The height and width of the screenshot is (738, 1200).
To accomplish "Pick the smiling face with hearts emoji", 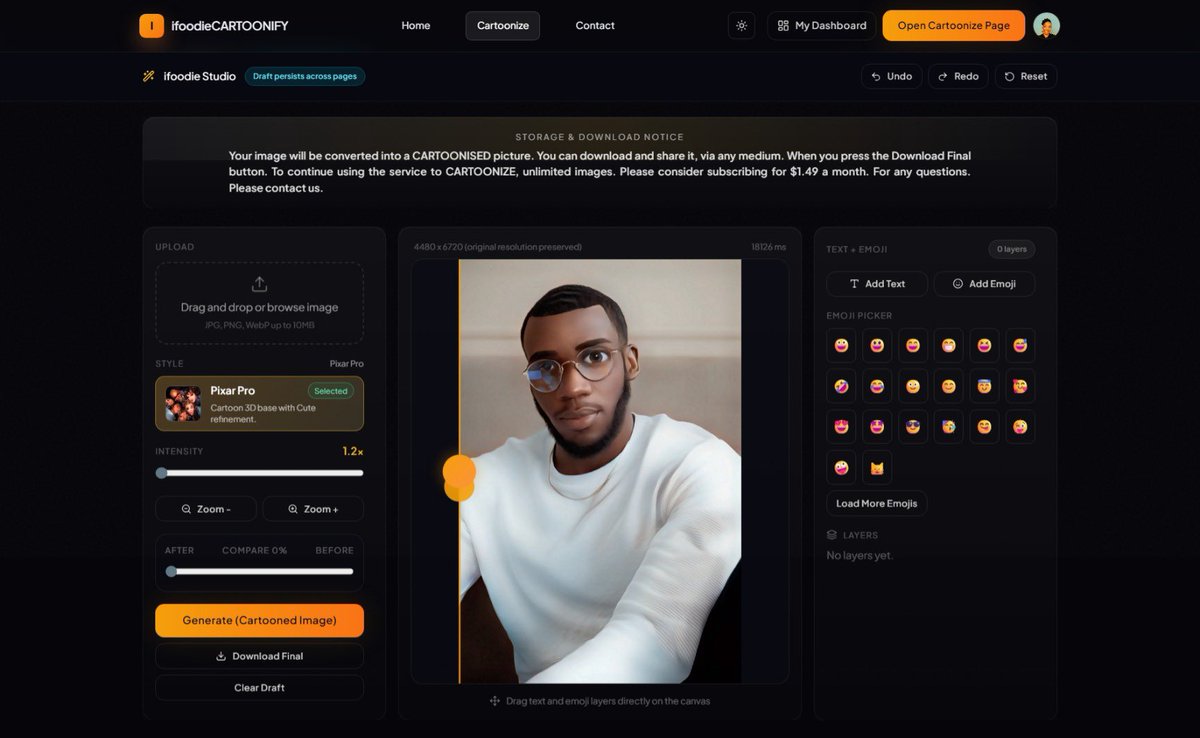I will (1020, 386).
